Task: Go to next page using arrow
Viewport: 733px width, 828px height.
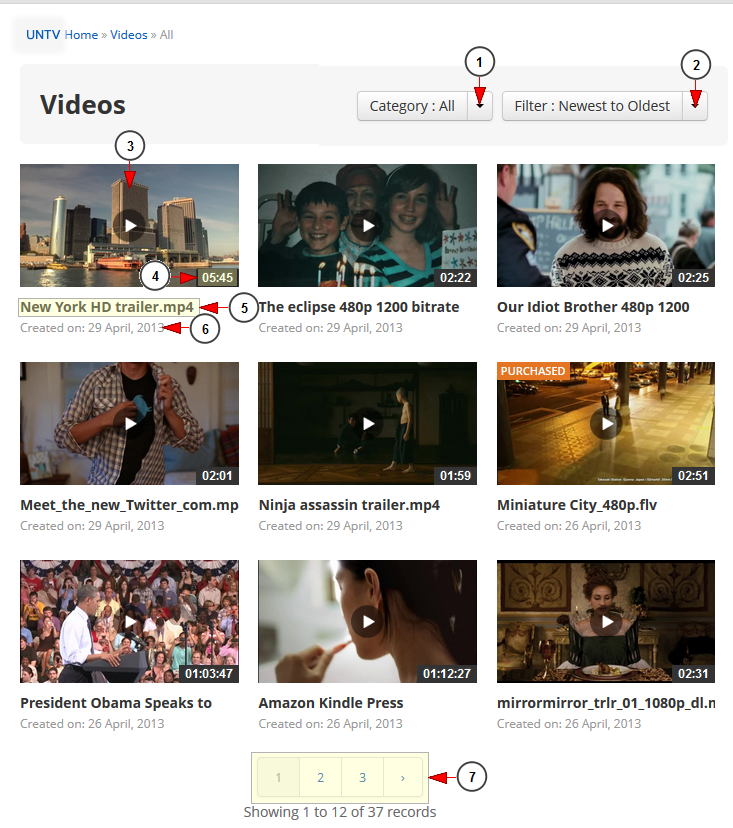Action: 402,777
